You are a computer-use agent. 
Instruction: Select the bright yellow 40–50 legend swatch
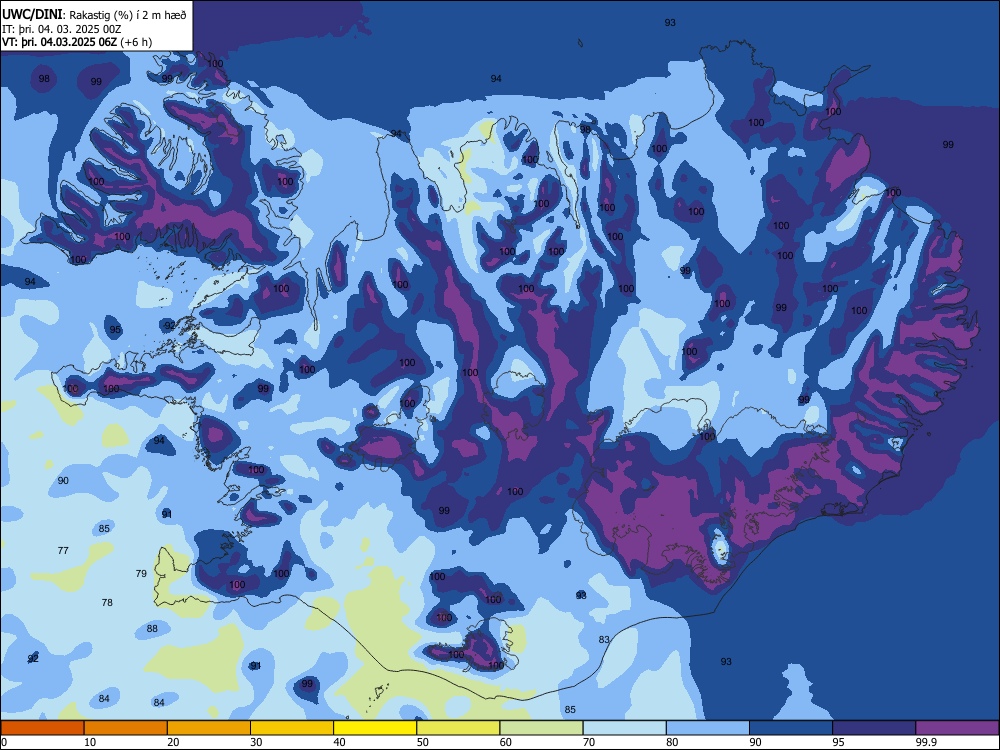tap(375, 728)
